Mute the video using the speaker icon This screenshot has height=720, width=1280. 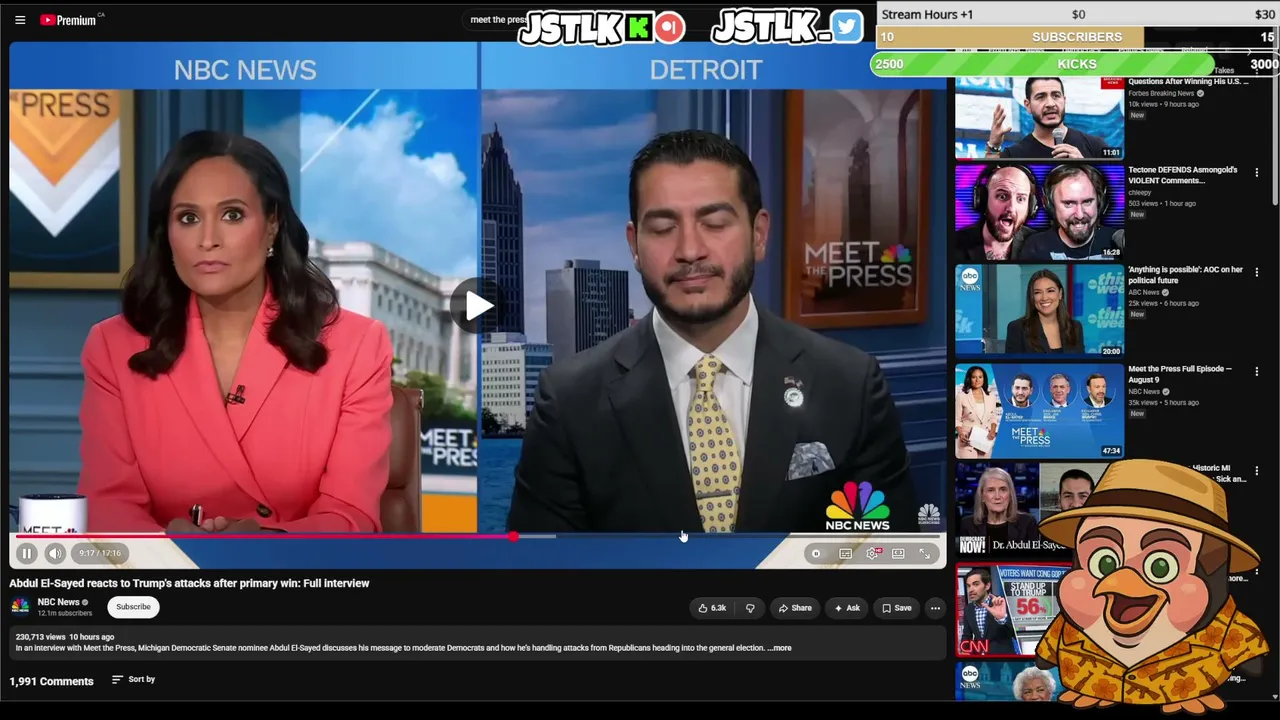tap(55, 553)
